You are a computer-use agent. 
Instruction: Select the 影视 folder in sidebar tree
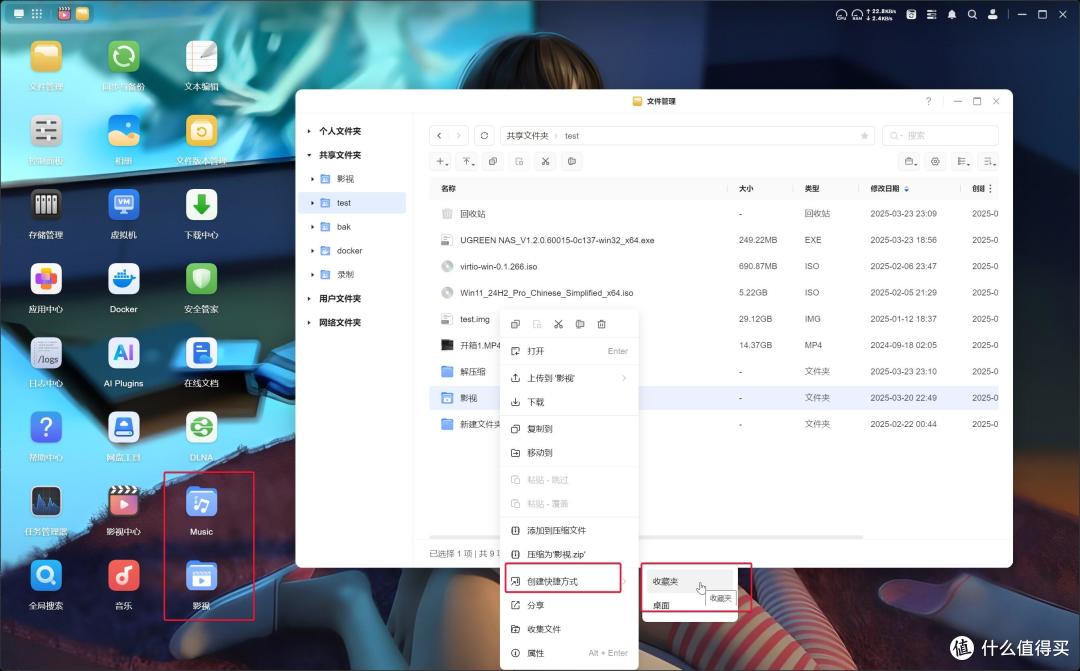point(354,179)
